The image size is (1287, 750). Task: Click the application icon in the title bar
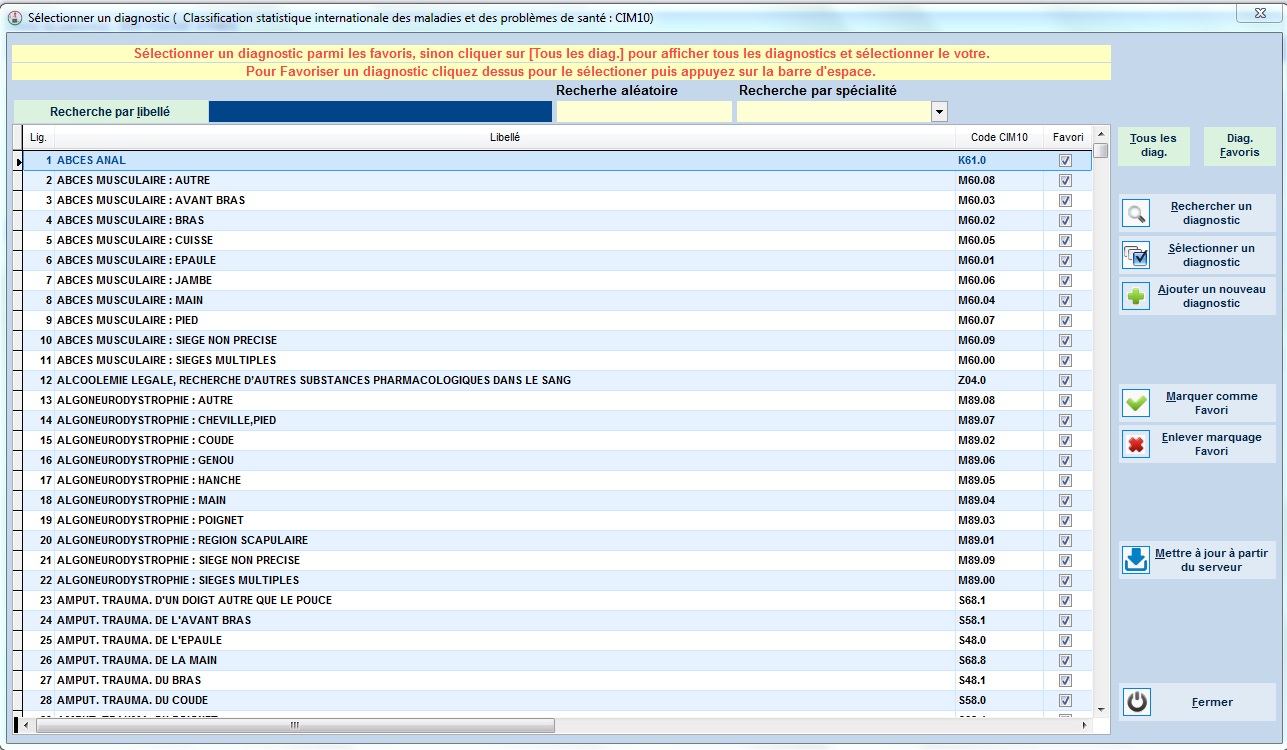(14, 18)
